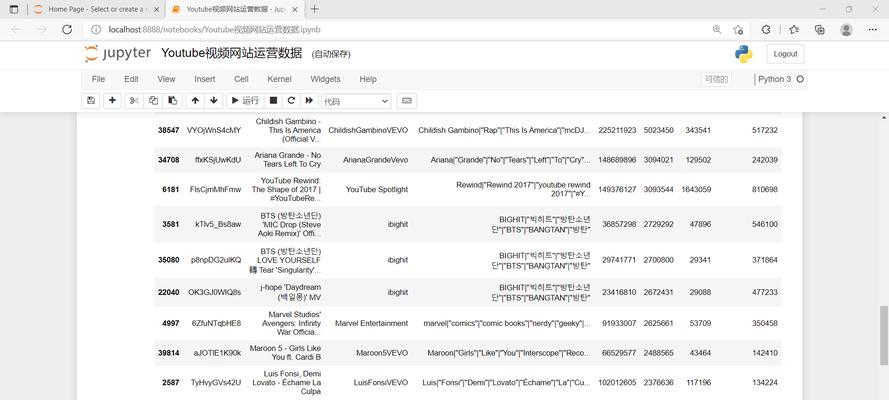Run the cell with 运行 button
This screenshot has width=889, height=400.
point(245,100)
